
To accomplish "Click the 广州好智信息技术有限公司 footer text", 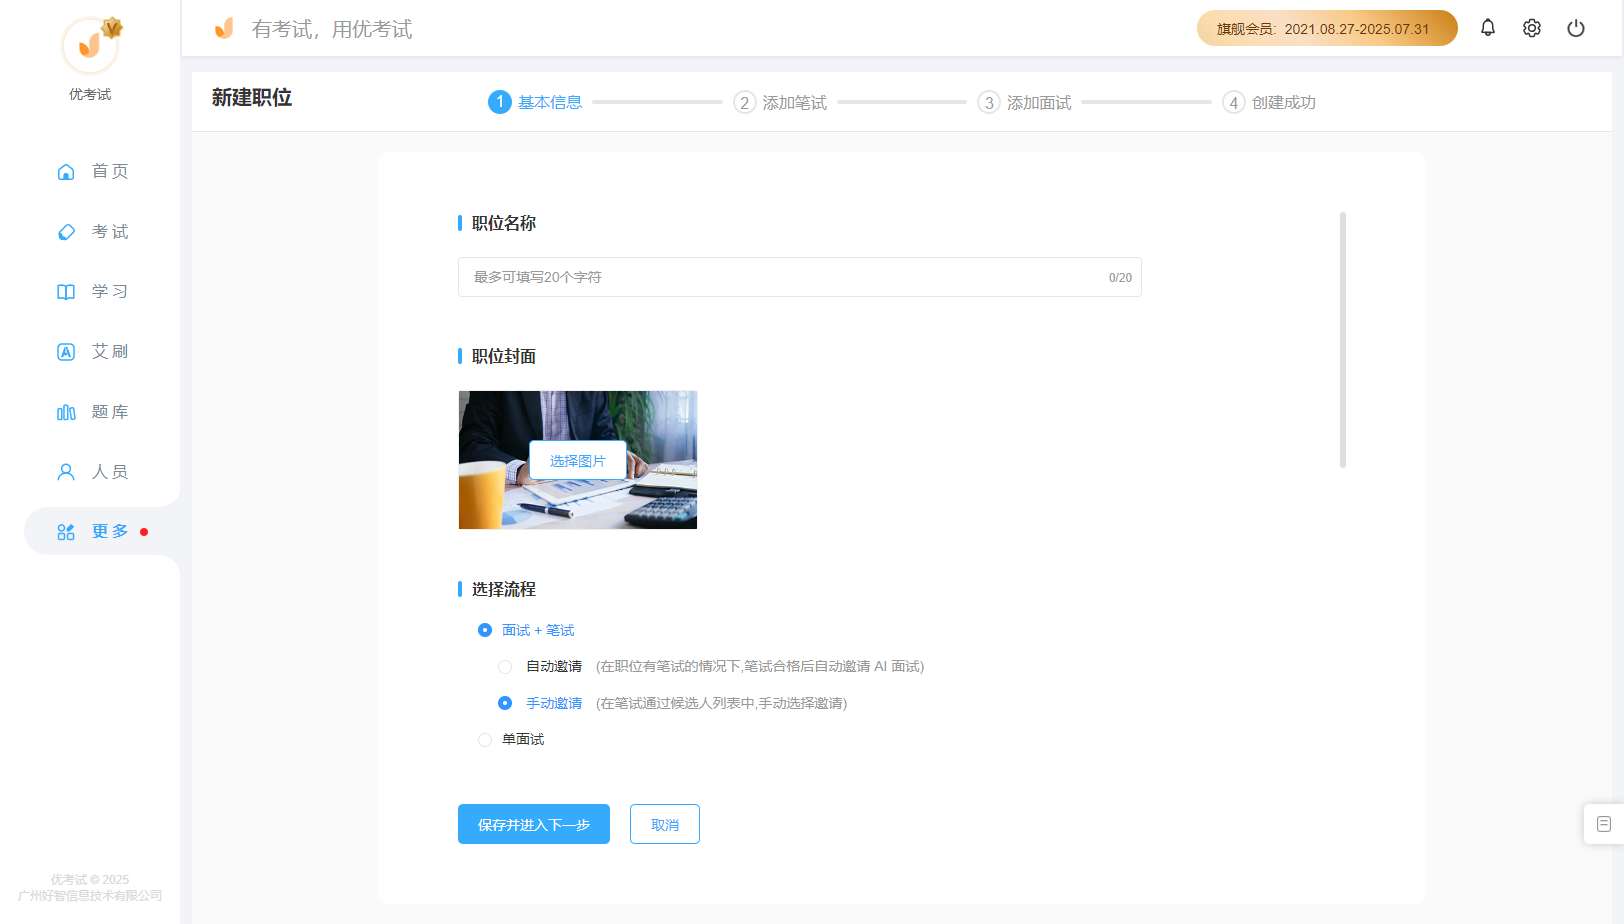I will pos(90,895).
